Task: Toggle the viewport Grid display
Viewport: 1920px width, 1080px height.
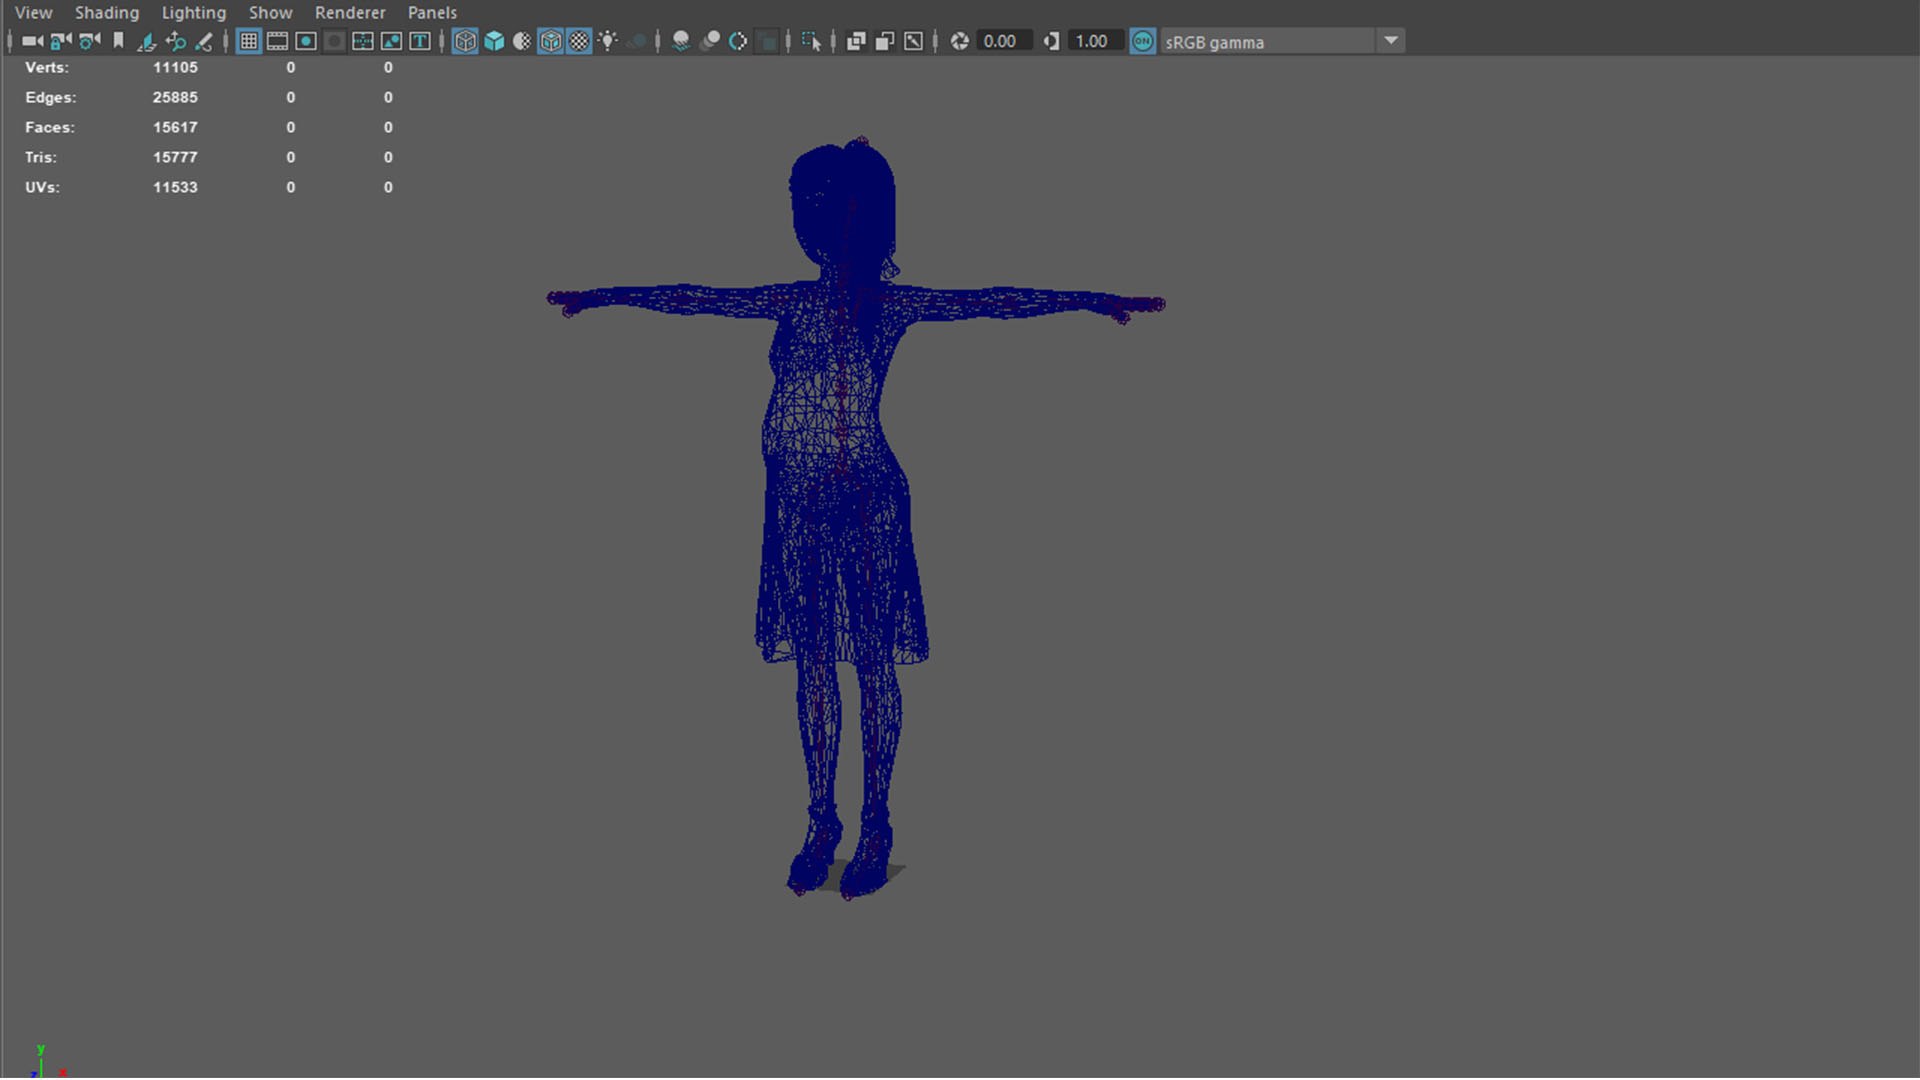Action: point(249,41)
